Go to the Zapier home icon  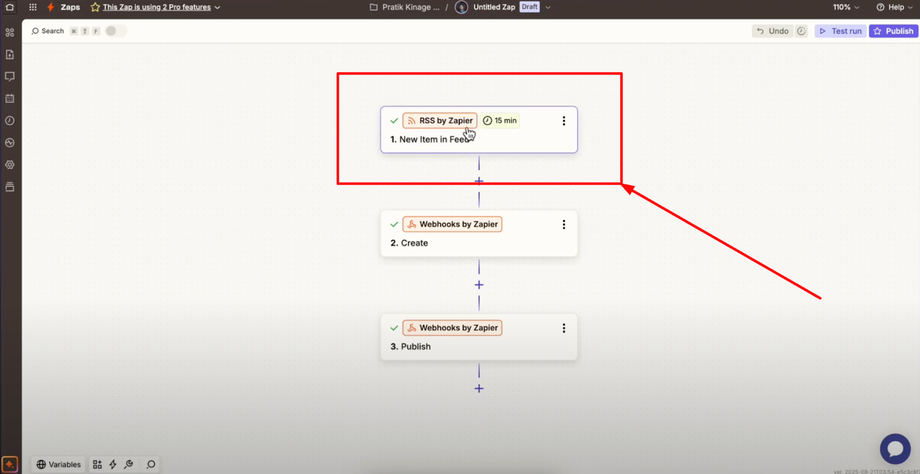tap(9, 8)
